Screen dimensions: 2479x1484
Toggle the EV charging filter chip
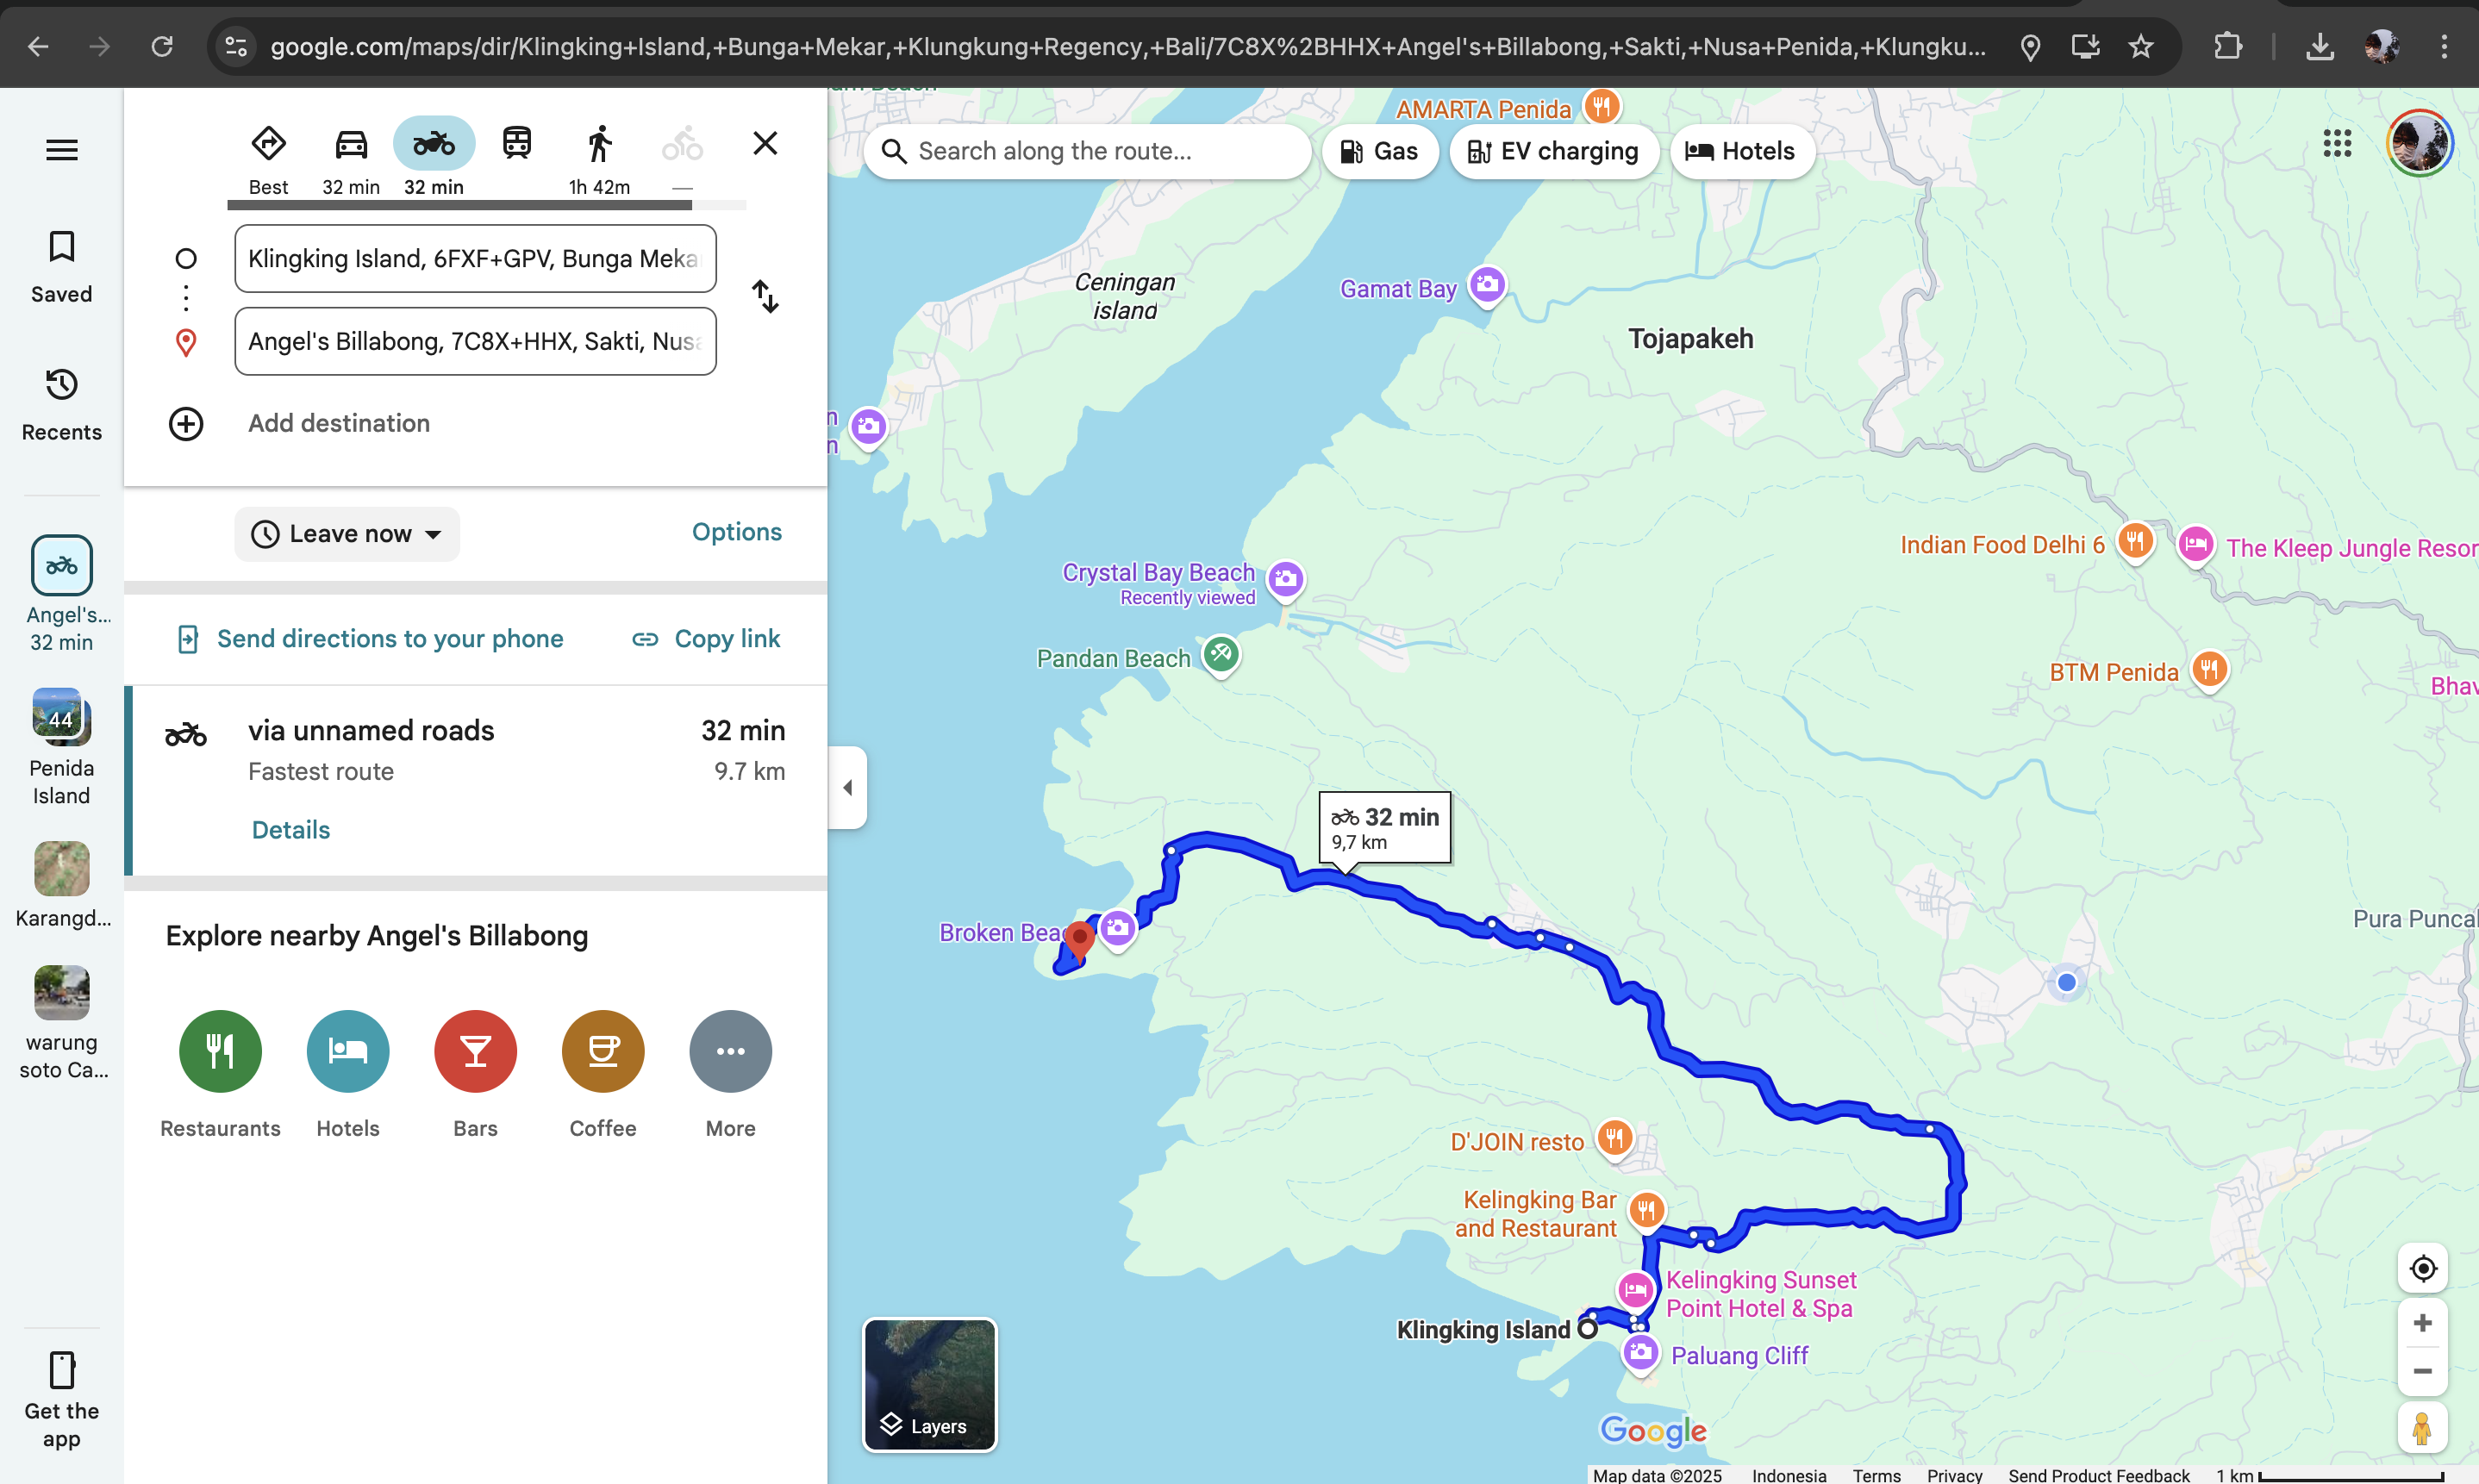coord(1553,152)
